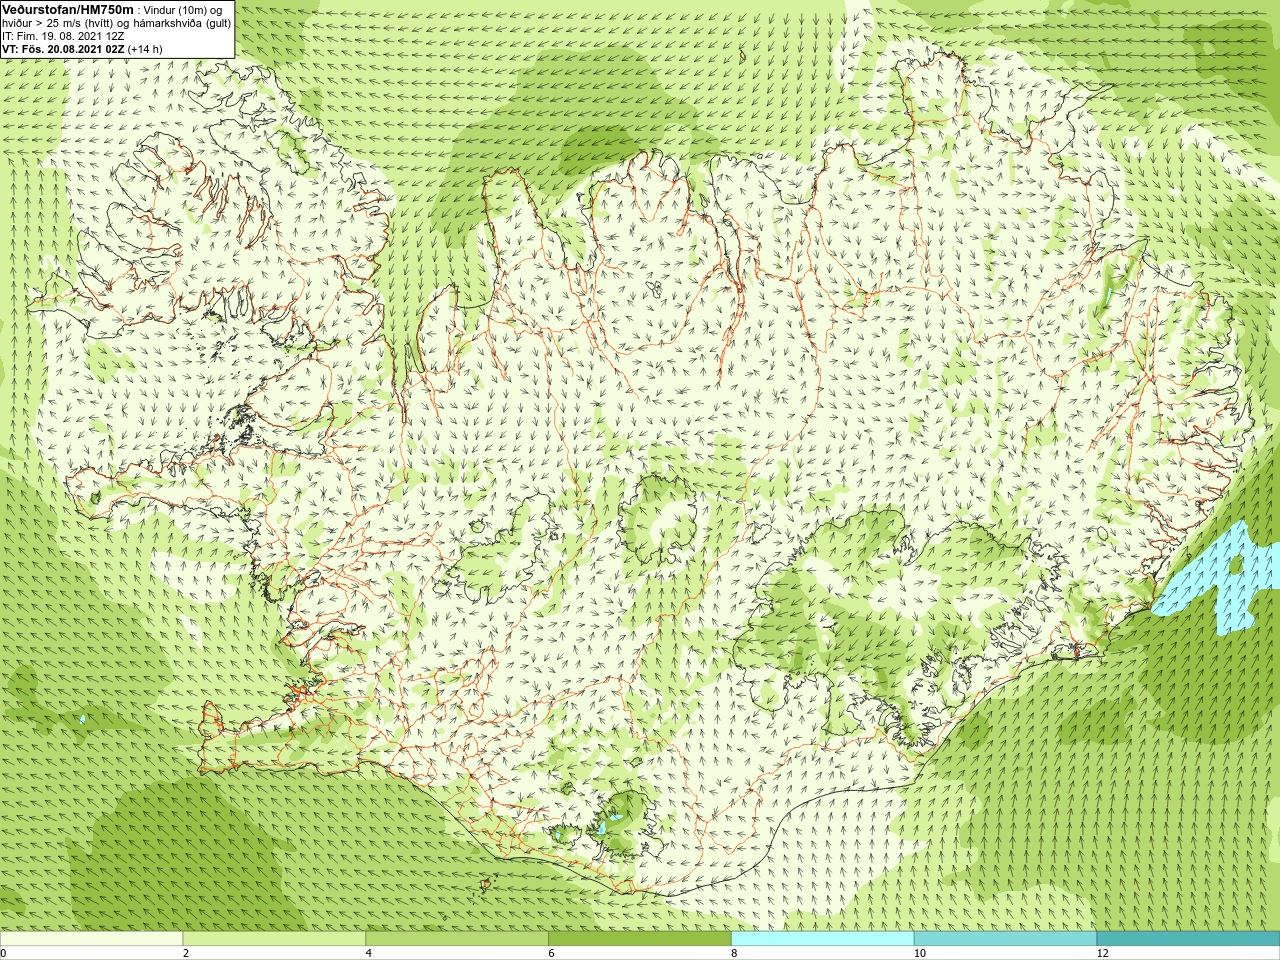The width and height of the screenshot is (1280, 960).
Task: Click the light green 2–4 scale swatch
Action: click(x=274, y=939)
